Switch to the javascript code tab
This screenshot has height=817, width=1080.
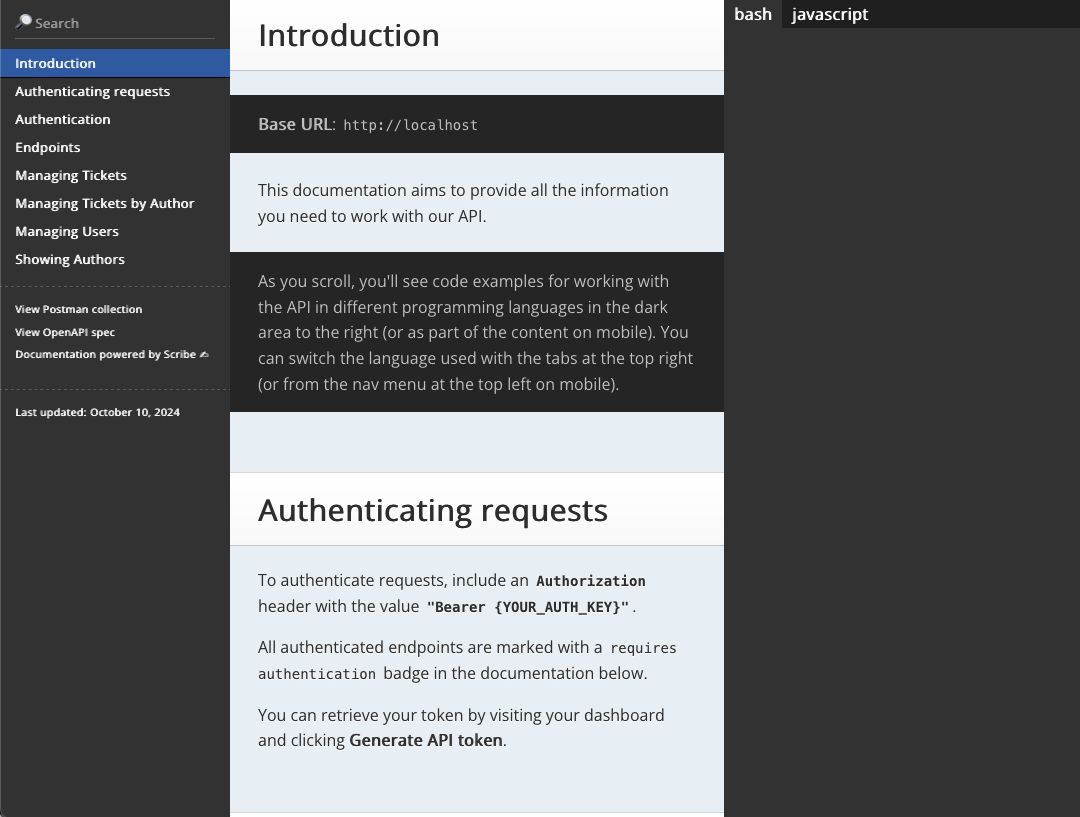(829, 14)
